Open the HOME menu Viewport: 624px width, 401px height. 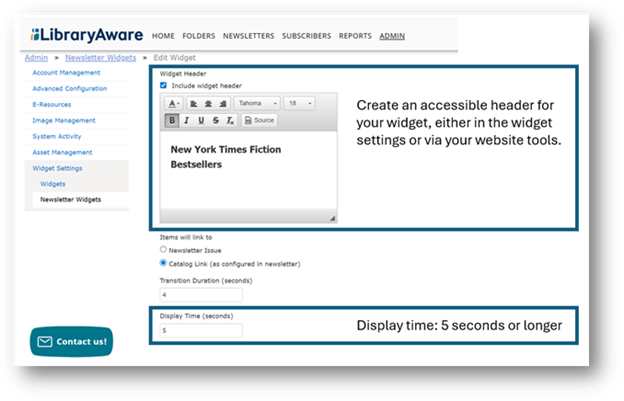point(163,36)
